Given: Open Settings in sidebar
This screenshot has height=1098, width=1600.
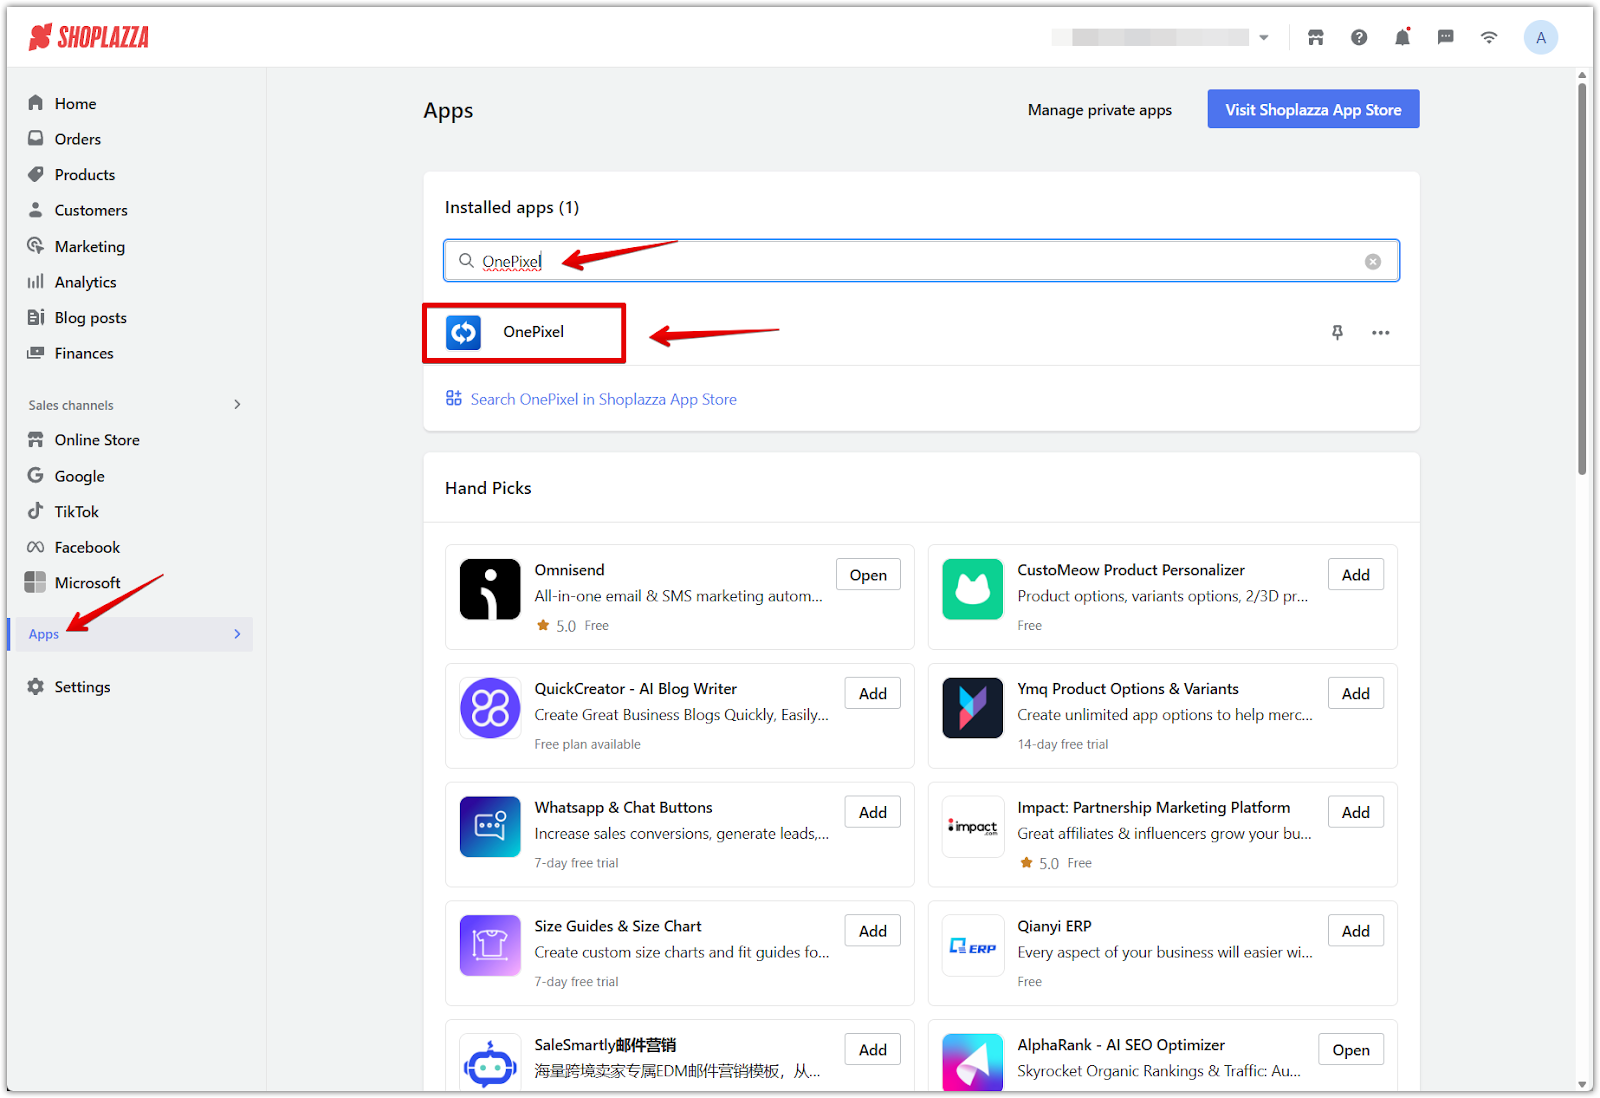Looking at the screenshot, I should pos(82,687).
